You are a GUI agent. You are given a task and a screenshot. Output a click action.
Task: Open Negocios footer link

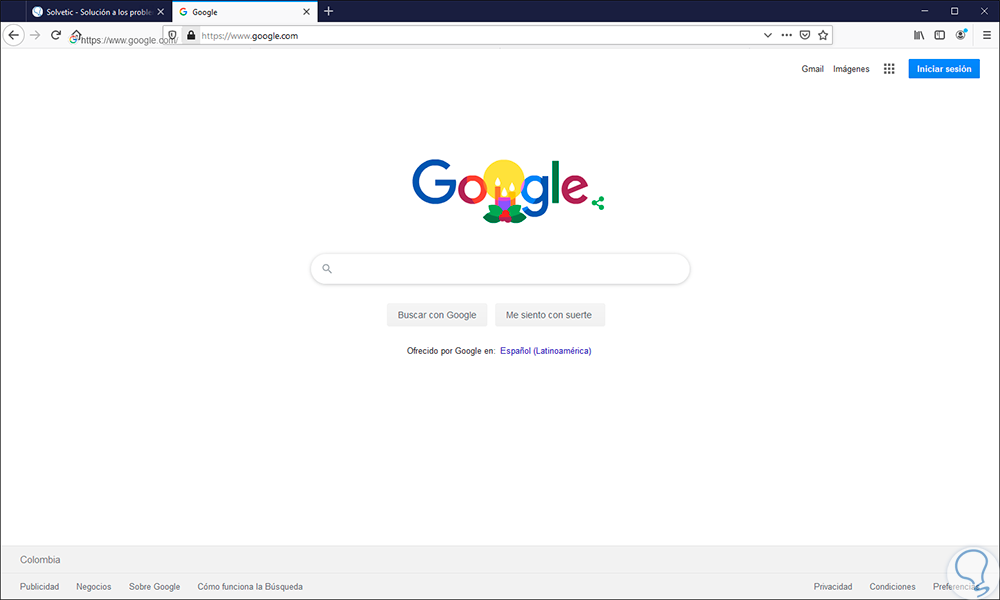click(94, 587)
